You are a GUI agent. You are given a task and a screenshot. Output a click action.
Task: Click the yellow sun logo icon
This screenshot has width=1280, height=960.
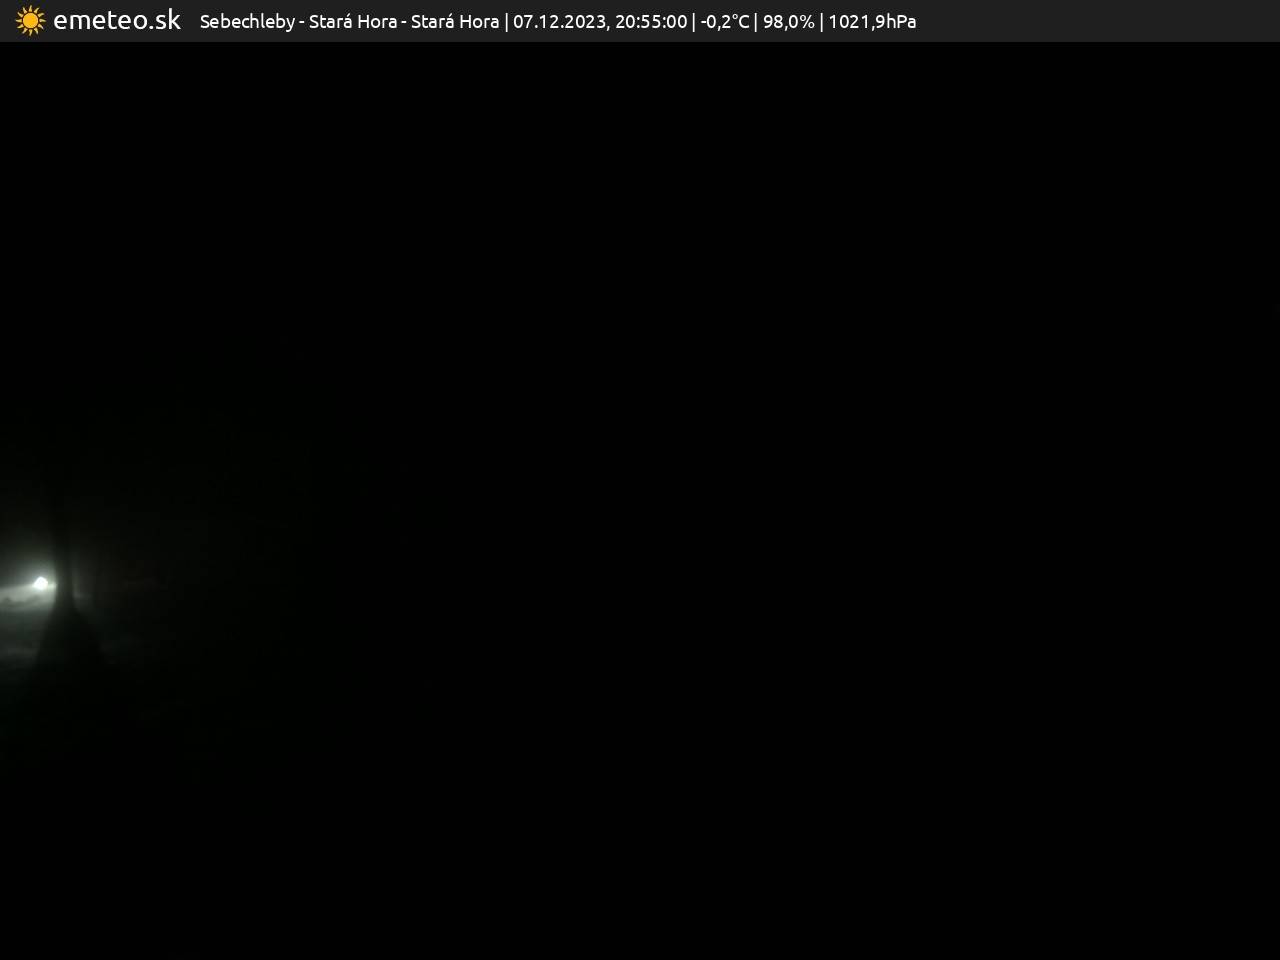pos(30,21)
